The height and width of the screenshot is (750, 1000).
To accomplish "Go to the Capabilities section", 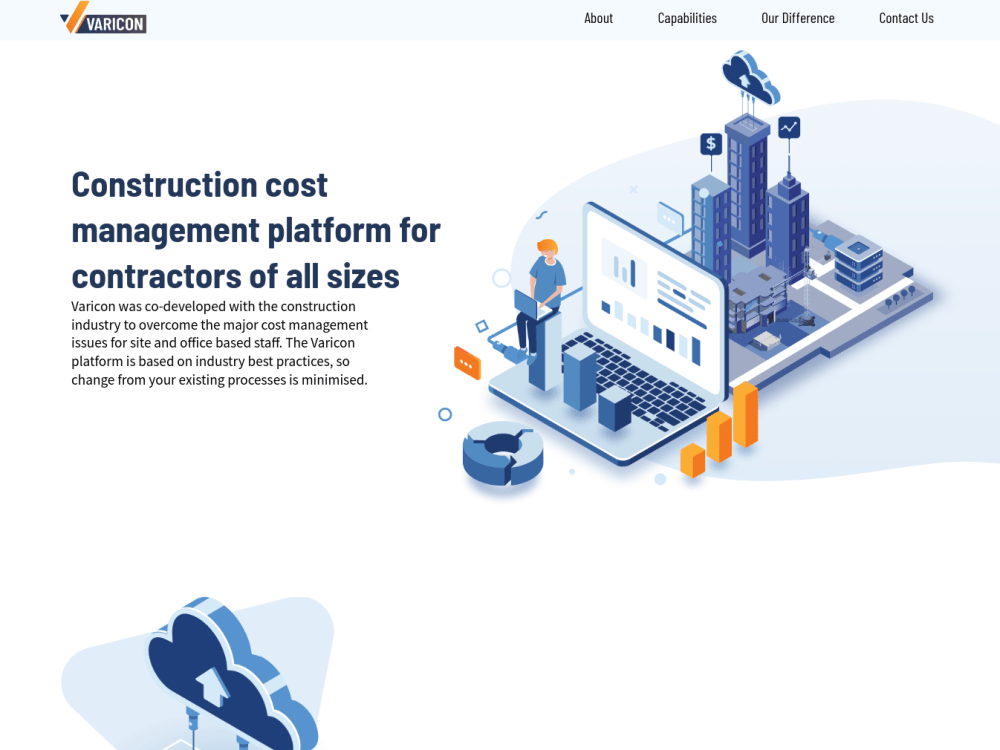I will 687,18.
